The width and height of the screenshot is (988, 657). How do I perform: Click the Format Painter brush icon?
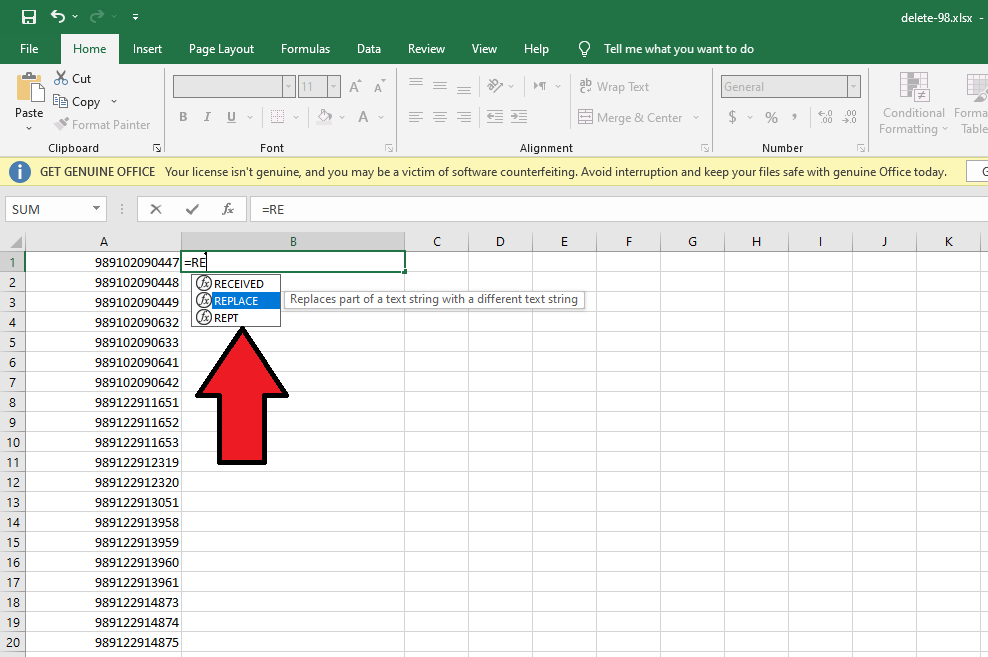click(x=60, y=125)
